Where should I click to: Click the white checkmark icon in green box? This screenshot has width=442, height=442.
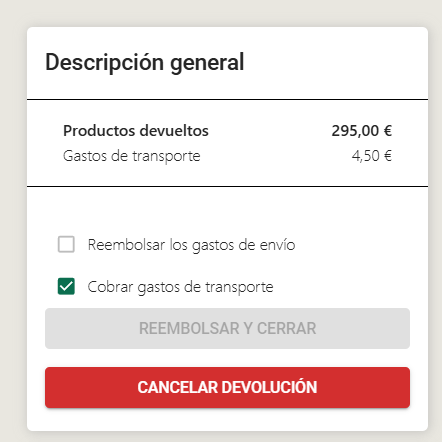point(66,286)
